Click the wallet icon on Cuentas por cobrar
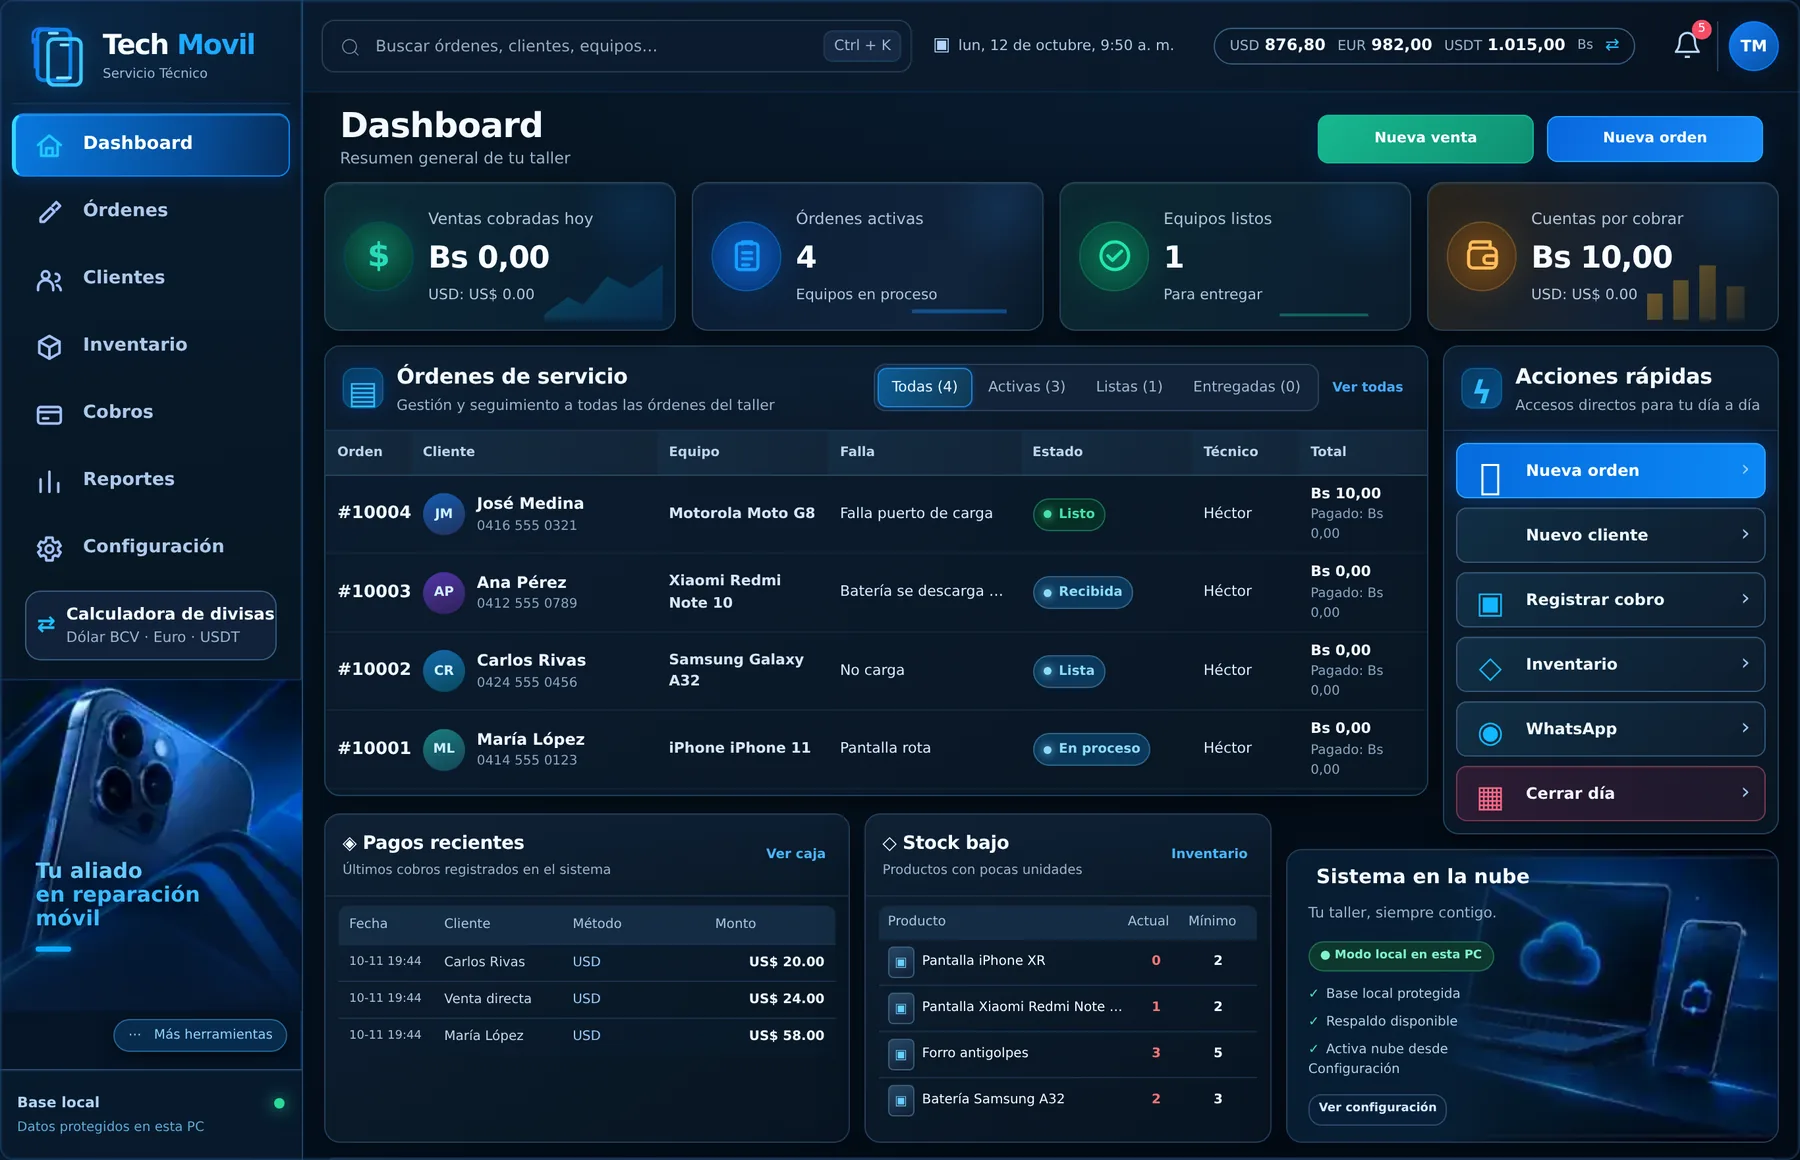The width and height of the screenshot is (1800, 1160). click(1482, 256)
